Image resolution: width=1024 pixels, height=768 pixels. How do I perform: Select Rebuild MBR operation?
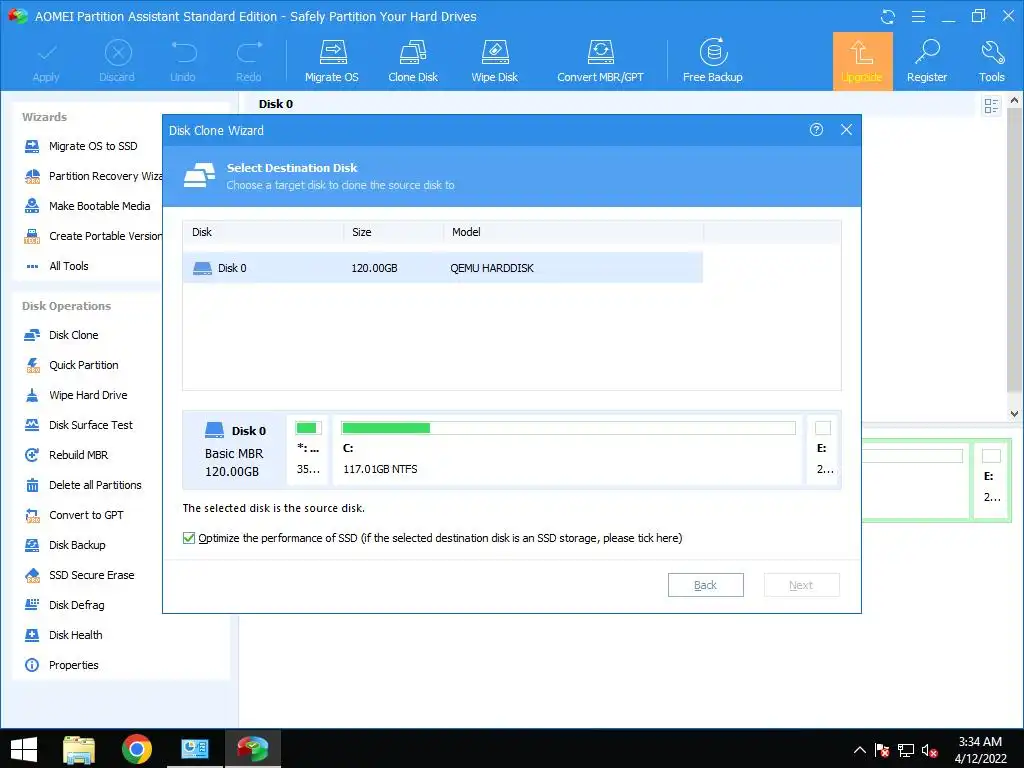(x=67, y=455)
